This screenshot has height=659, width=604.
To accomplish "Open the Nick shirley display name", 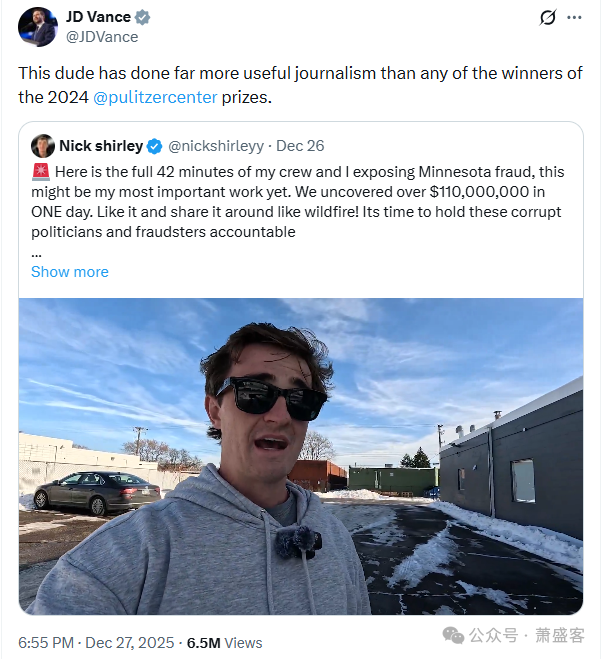I will (x=101, y=146).
